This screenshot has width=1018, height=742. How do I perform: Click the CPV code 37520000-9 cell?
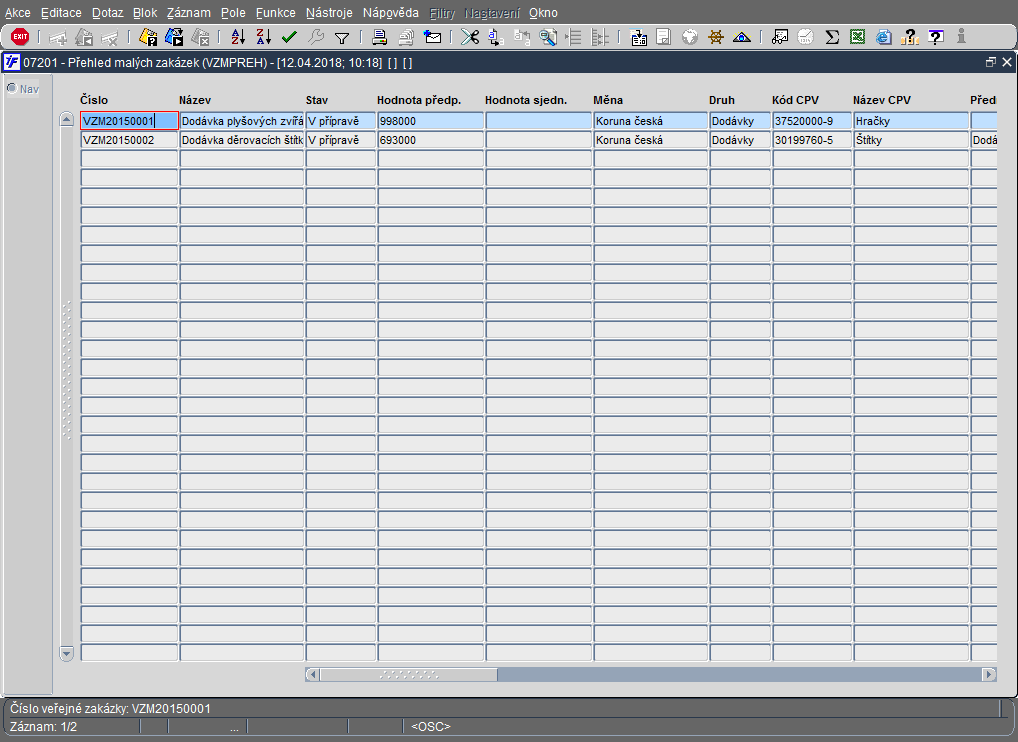[812, 121]
